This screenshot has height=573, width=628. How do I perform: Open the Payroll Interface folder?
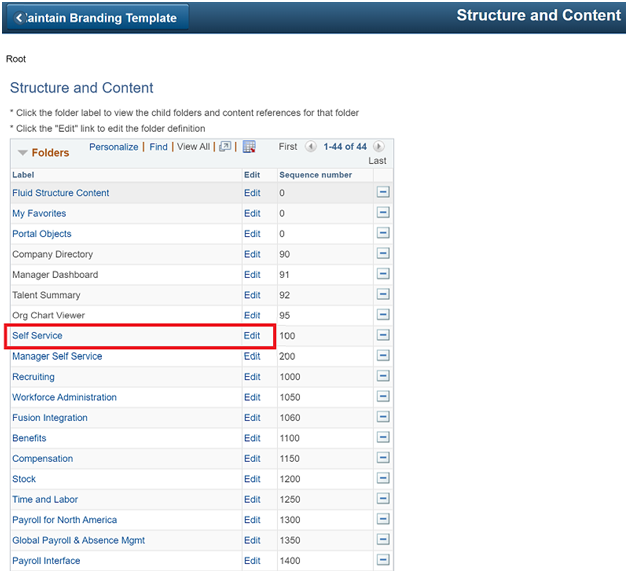[46, 561]
